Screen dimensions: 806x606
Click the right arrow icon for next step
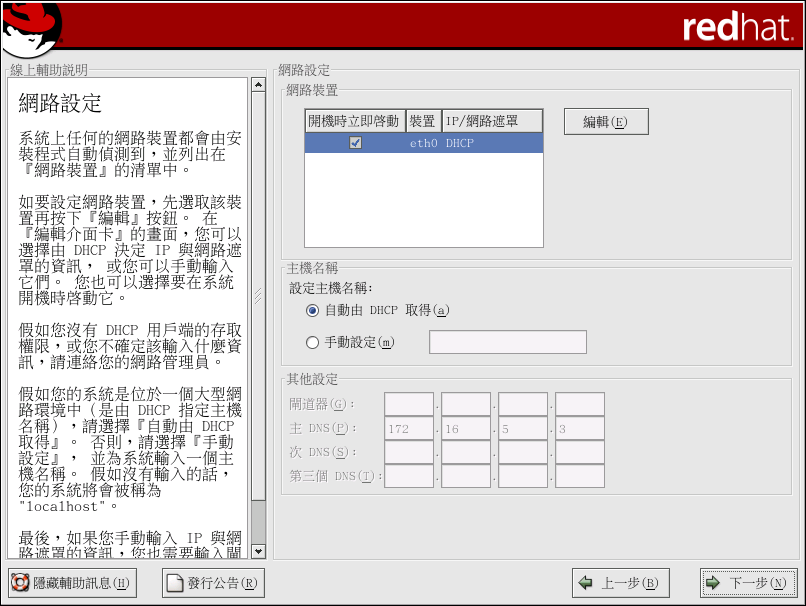pos(713,583)
